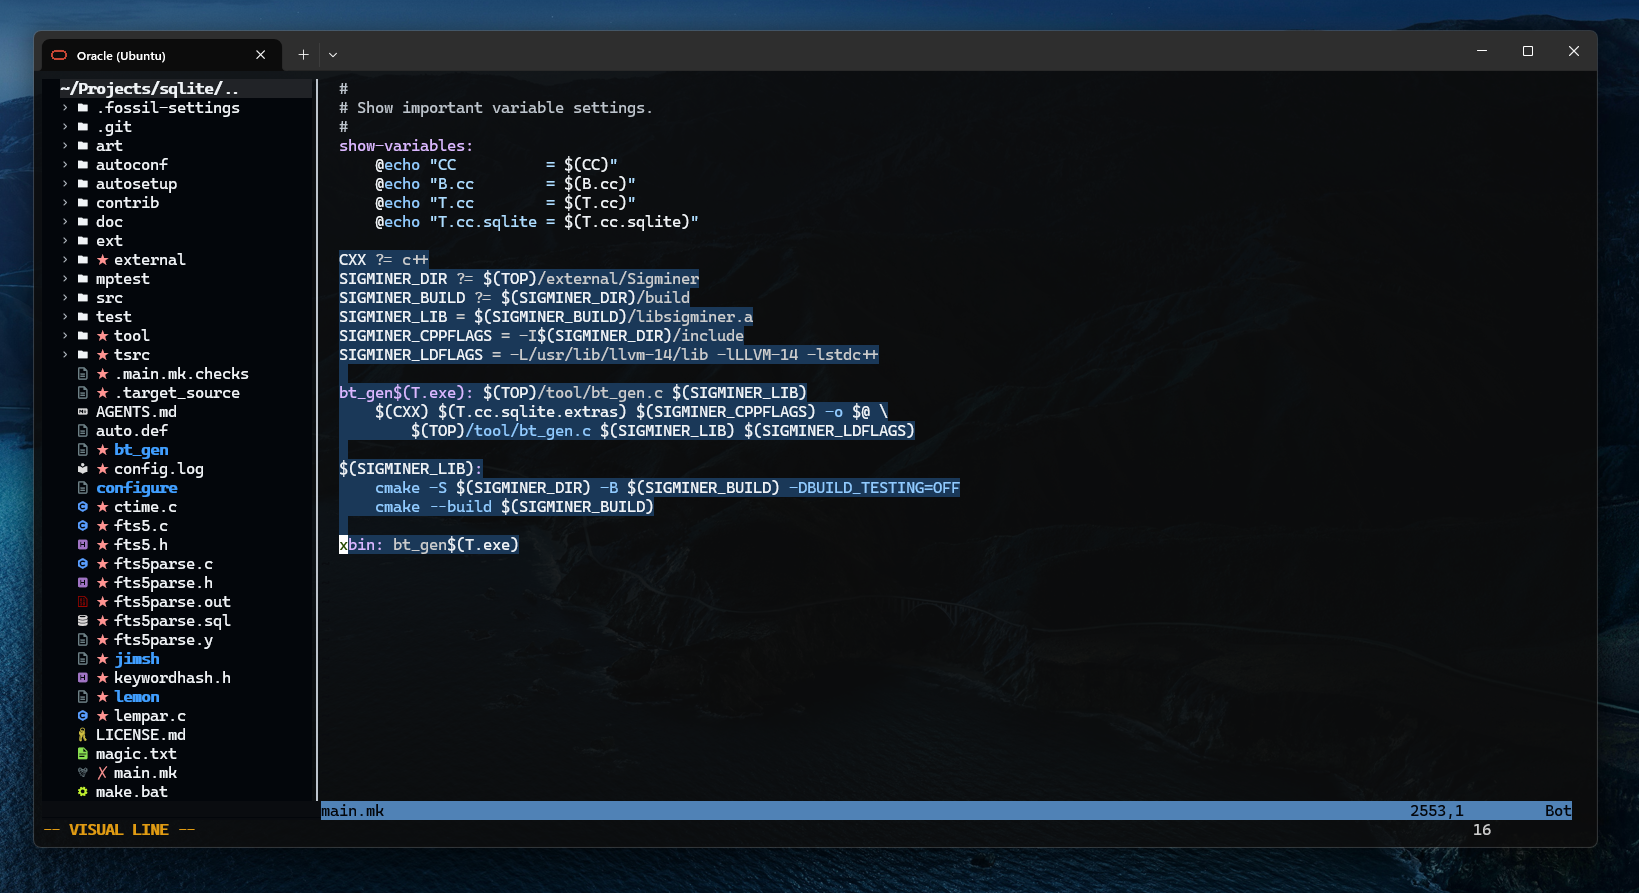Screen dimensions: 1639x893
Task: Click the configure file icon
Action: click(83, 488)
